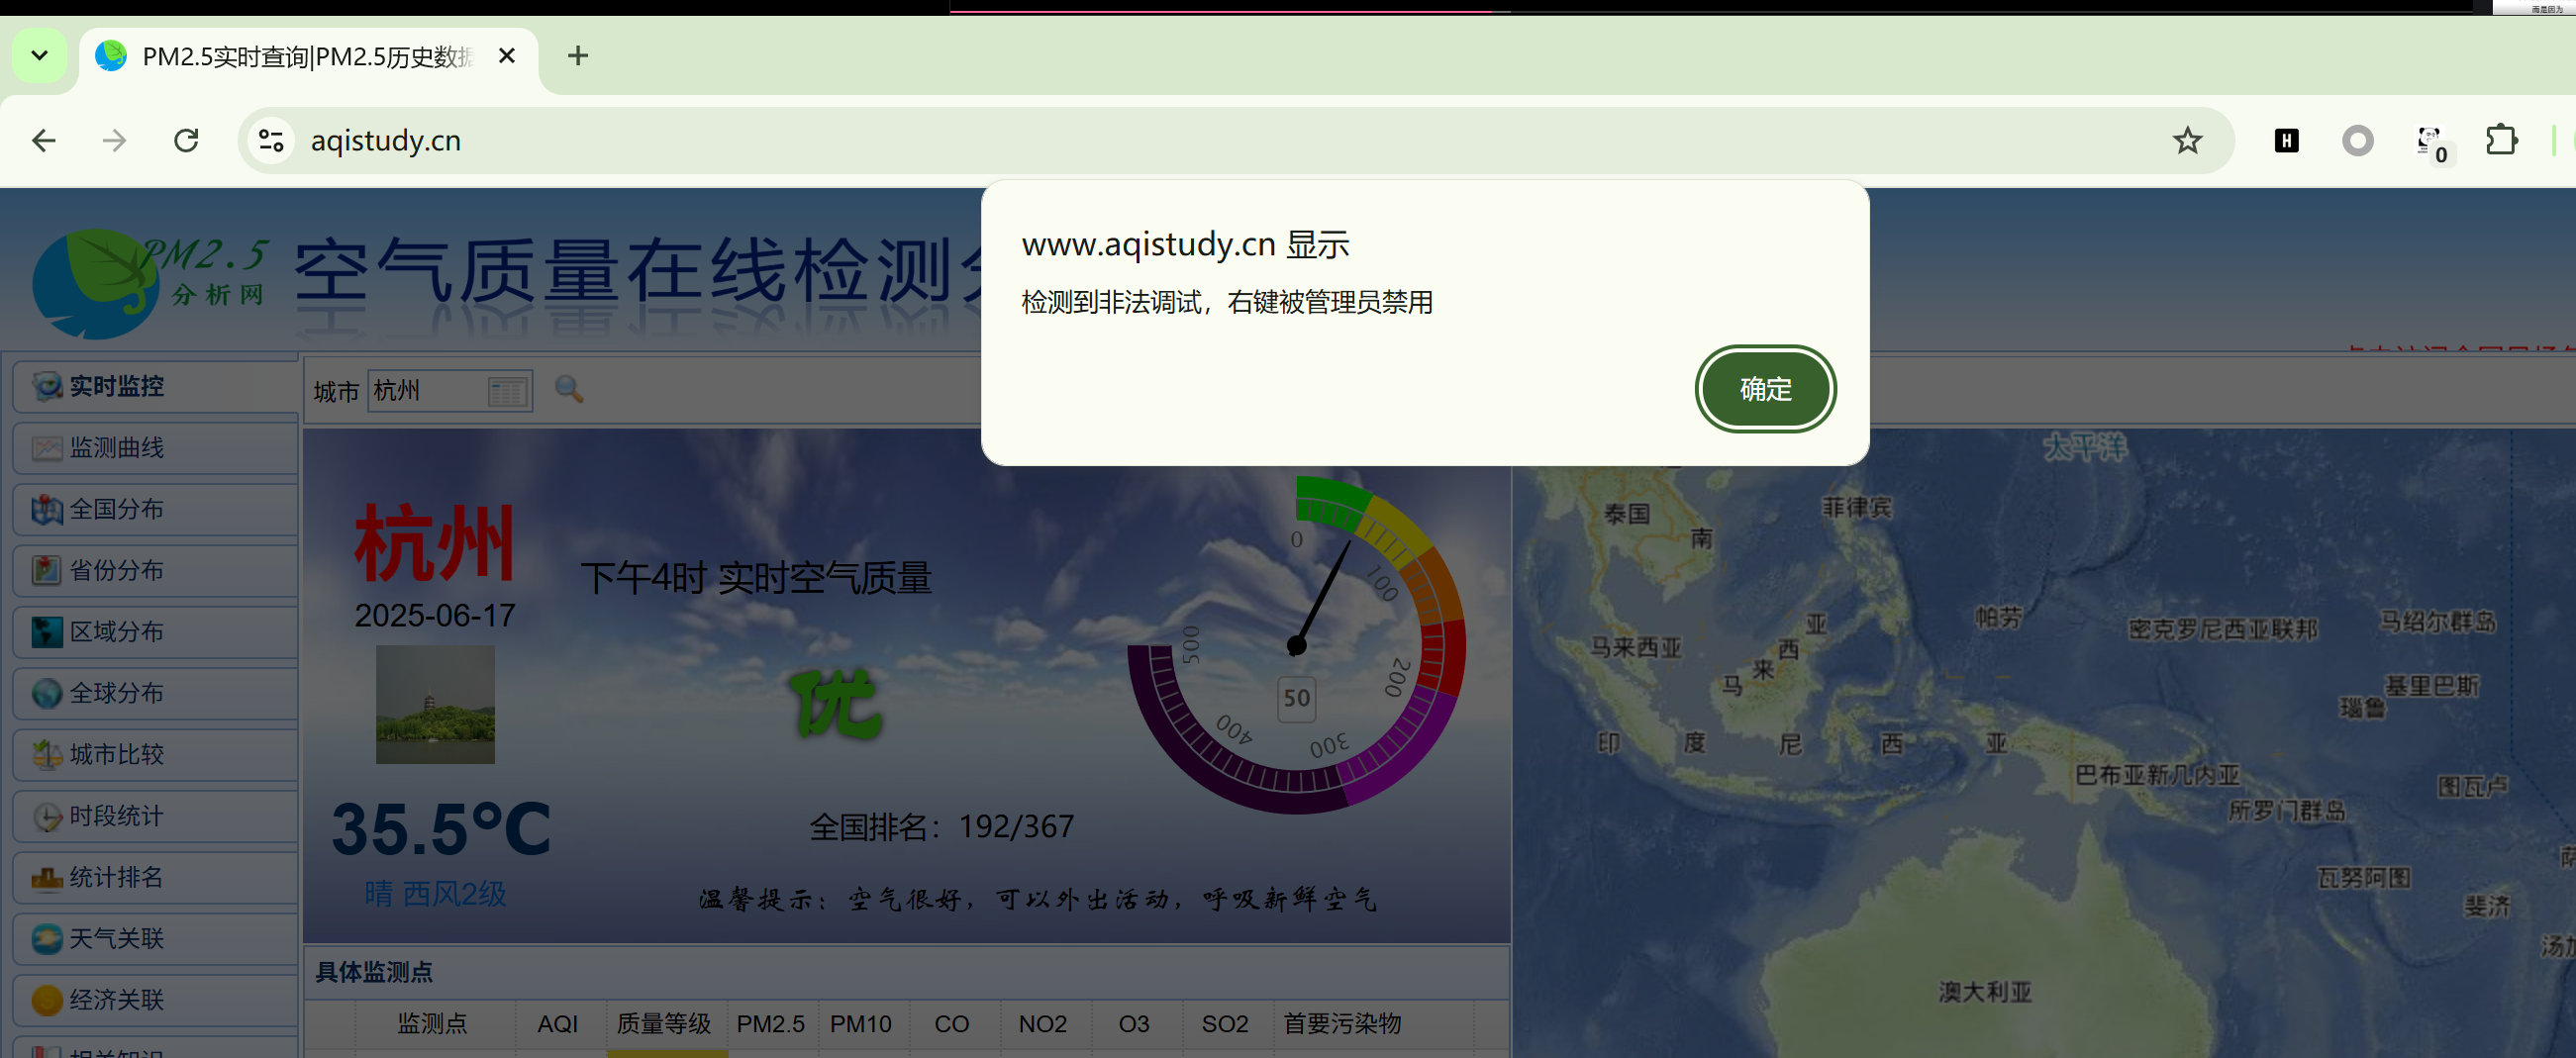Expand the tab search dropdown arrow
2576x1058 pixels.
pos(40,56)
